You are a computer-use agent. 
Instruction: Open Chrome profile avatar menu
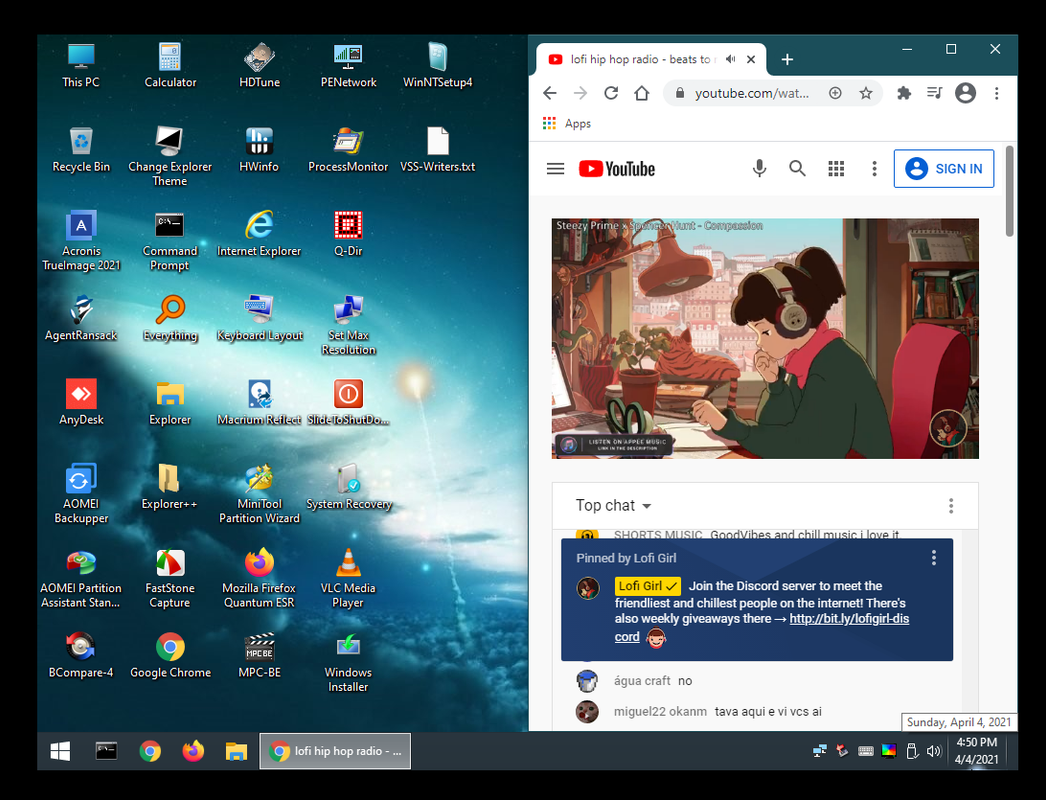point(965,93)
